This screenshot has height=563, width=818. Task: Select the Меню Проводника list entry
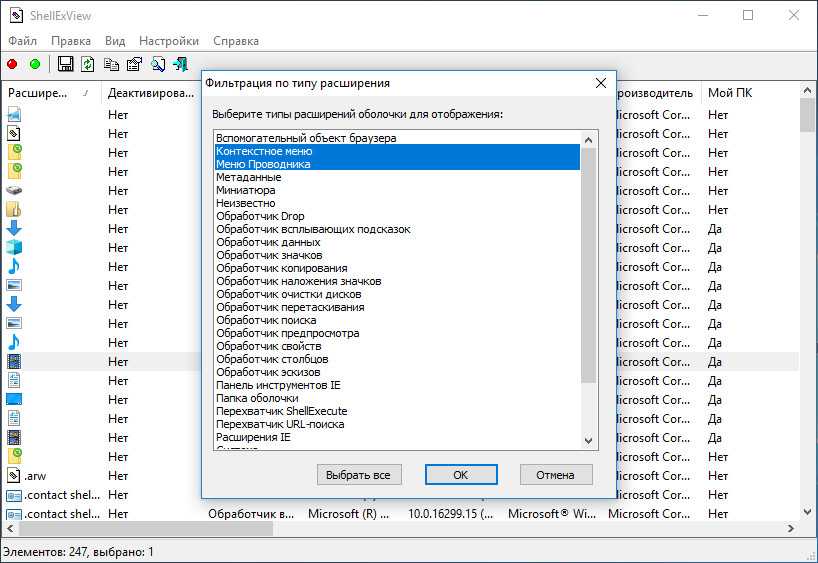pyautogui.click(x=397, y=164)
